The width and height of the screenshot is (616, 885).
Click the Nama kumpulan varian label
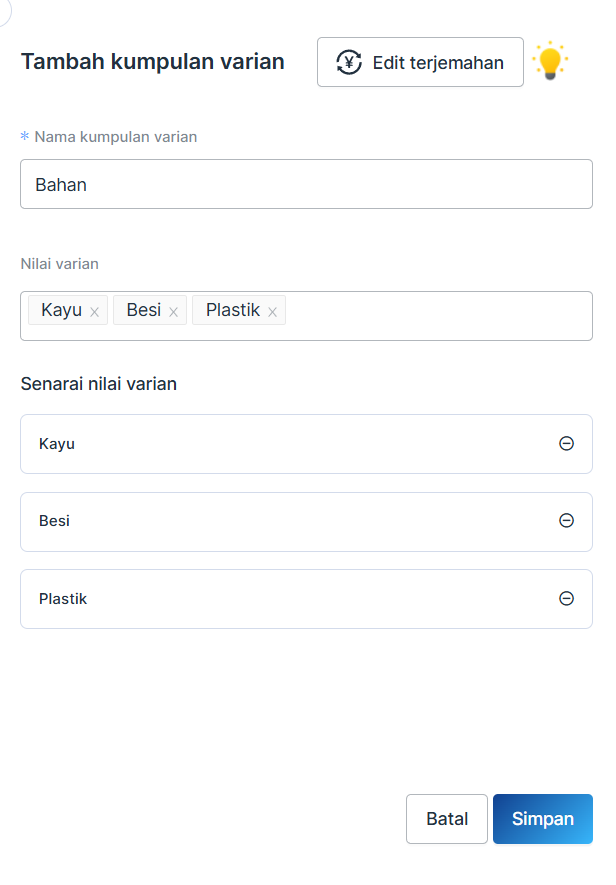tap(115, 137)
